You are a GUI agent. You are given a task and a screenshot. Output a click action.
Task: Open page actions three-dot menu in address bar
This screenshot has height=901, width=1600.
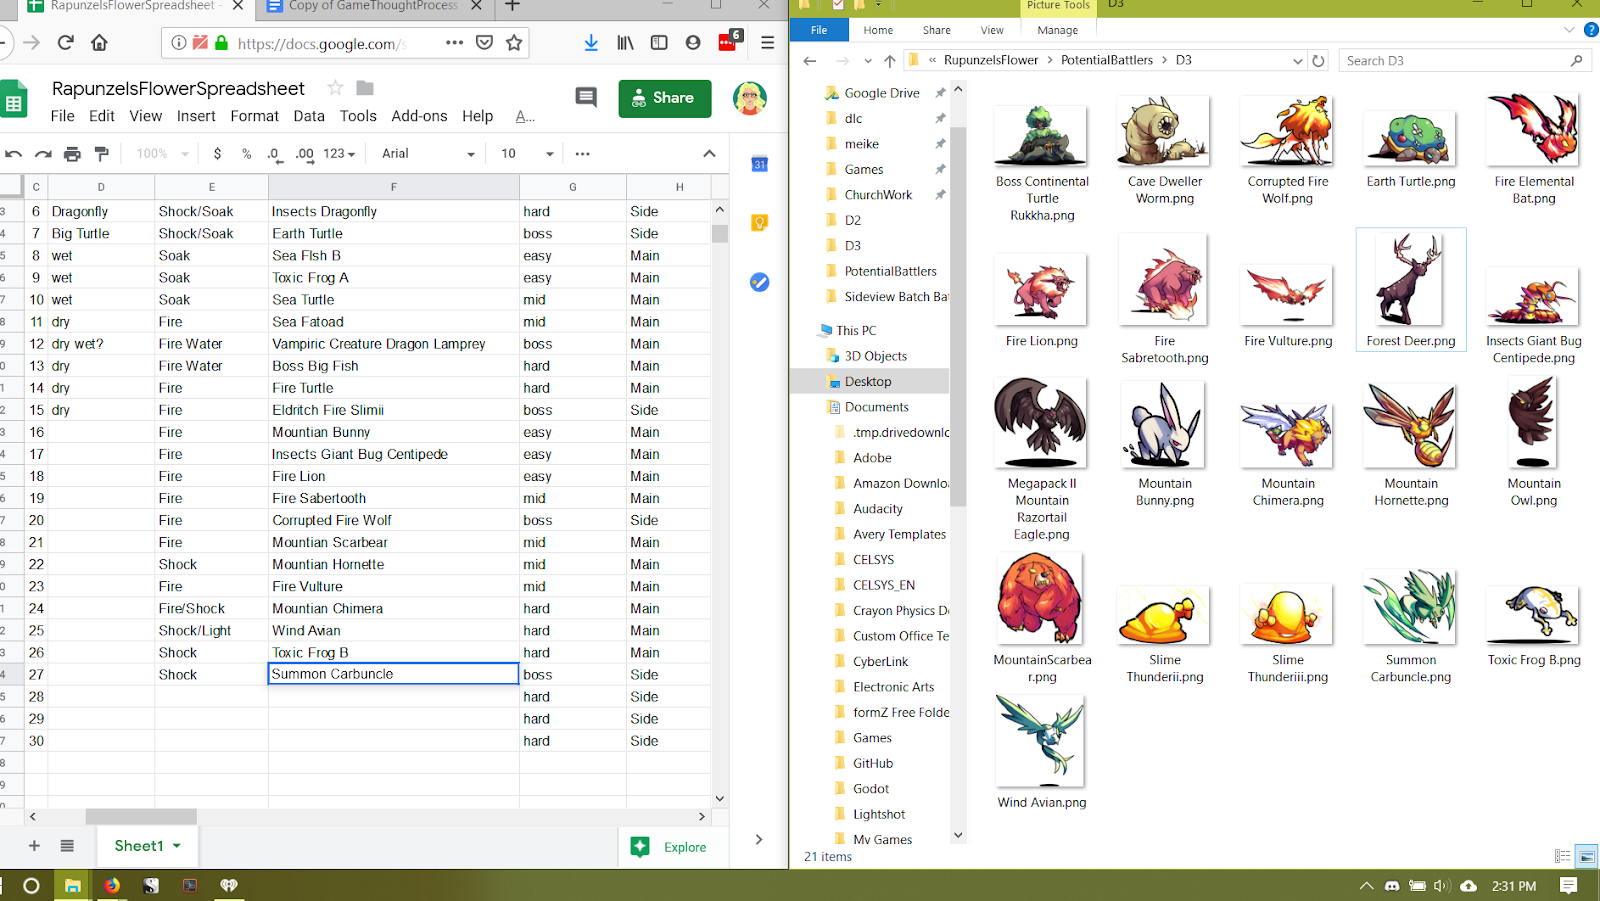coord(454,43)
